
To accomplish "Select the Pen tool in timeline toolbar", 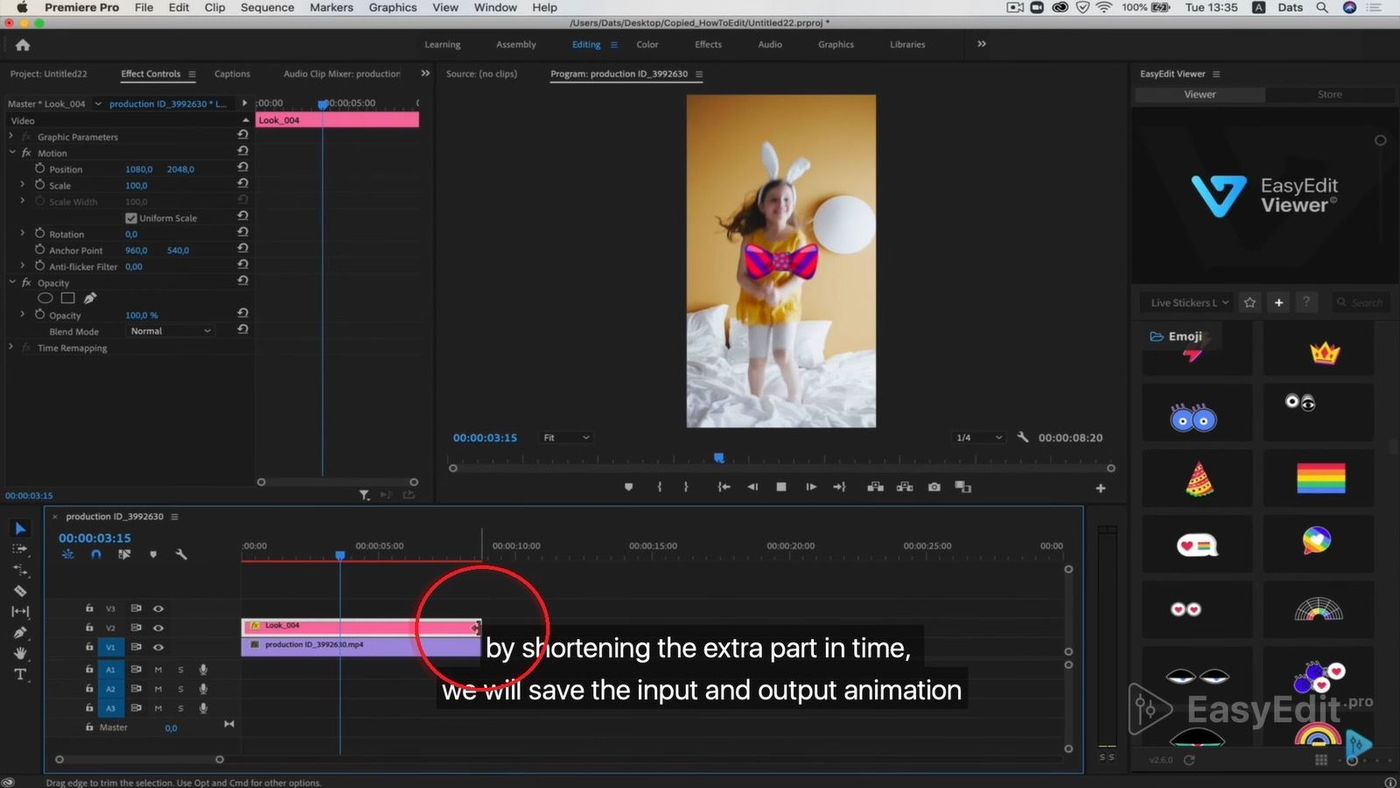I will point(20,632).
